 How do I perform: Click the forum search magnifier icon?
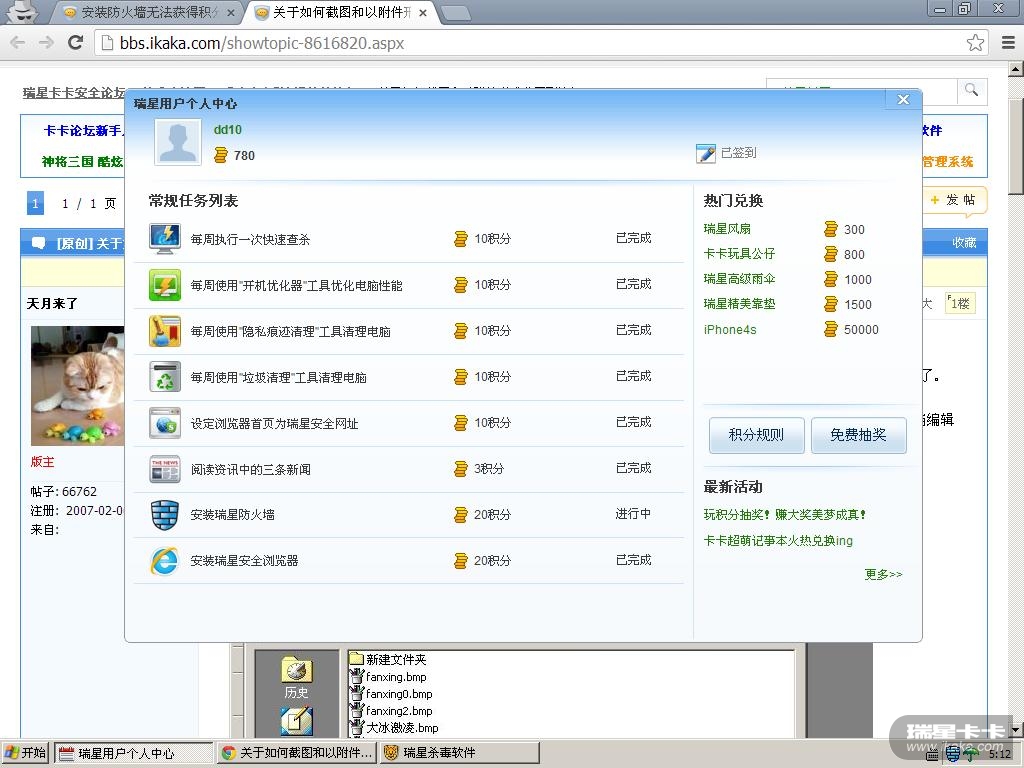[x=972, y=90]
